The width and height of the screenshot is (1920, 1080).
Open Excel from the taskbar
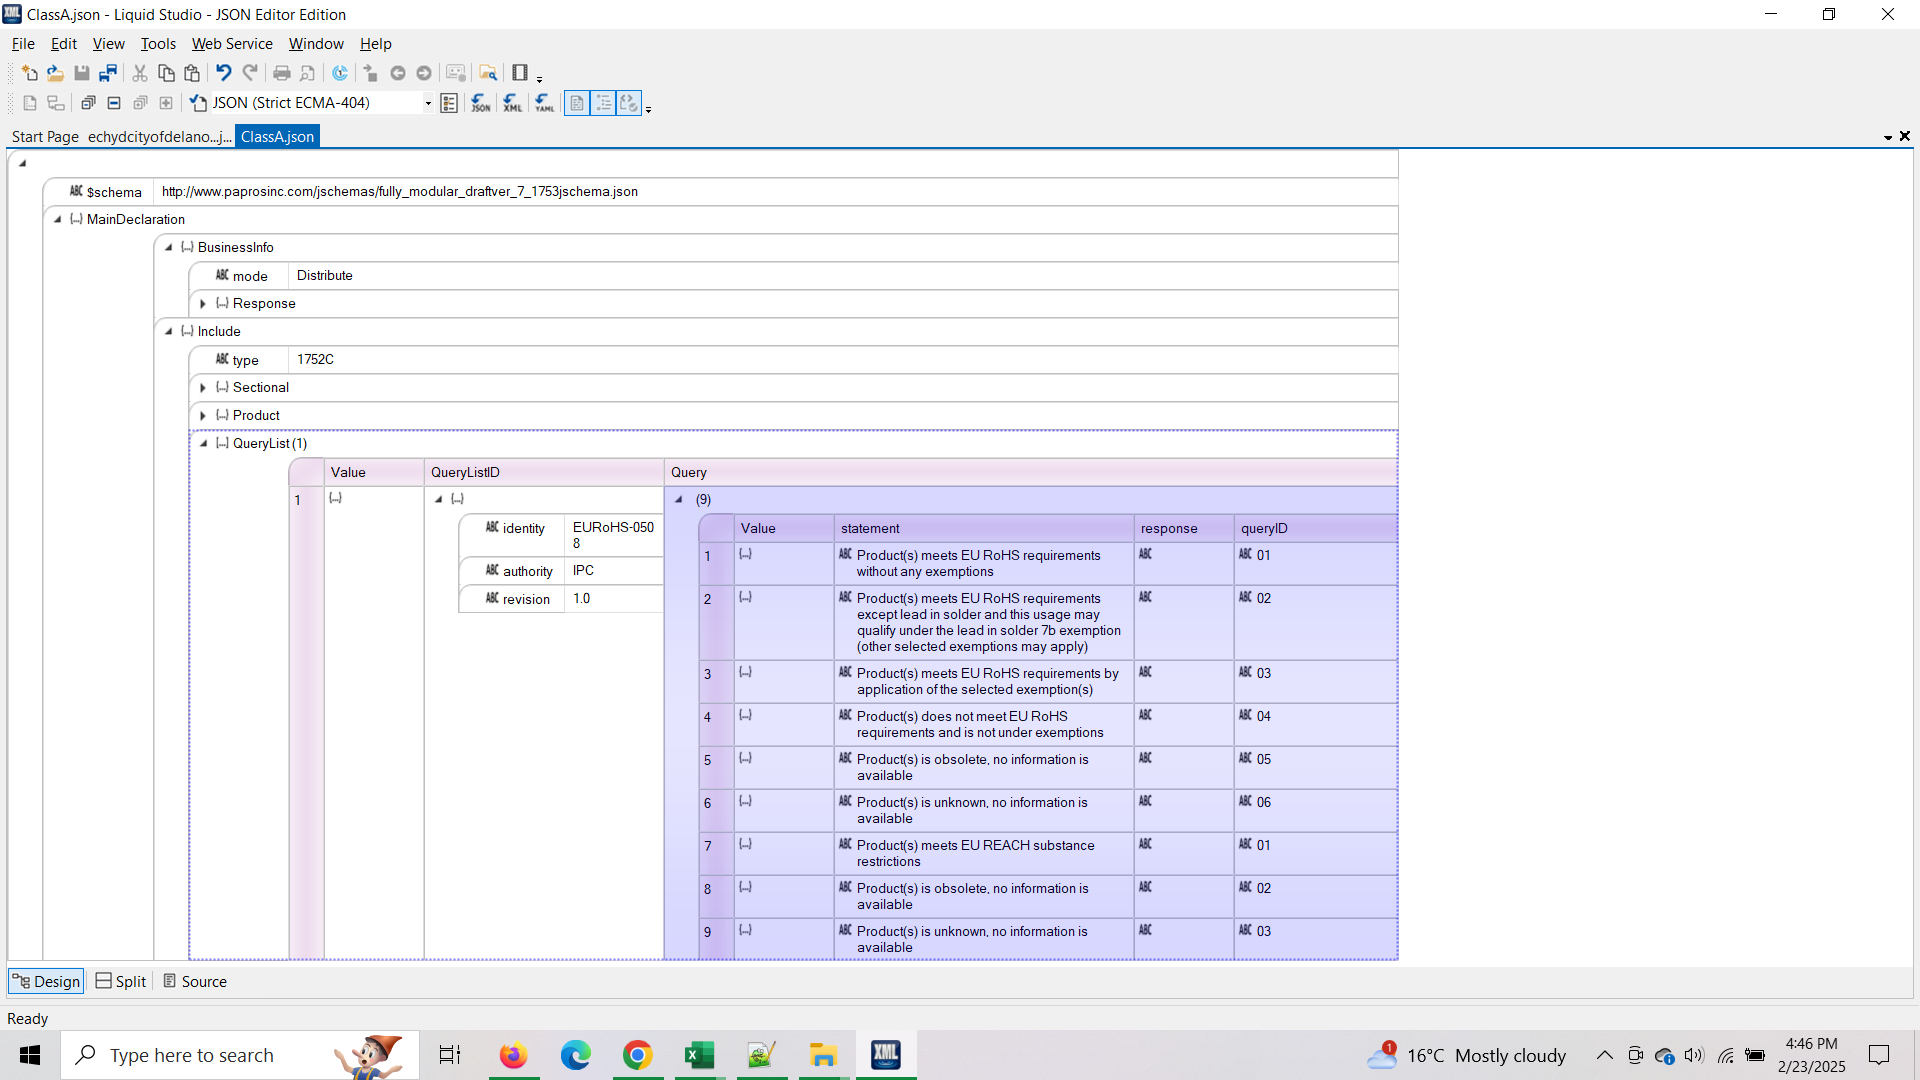click(x=699, y=1055)
